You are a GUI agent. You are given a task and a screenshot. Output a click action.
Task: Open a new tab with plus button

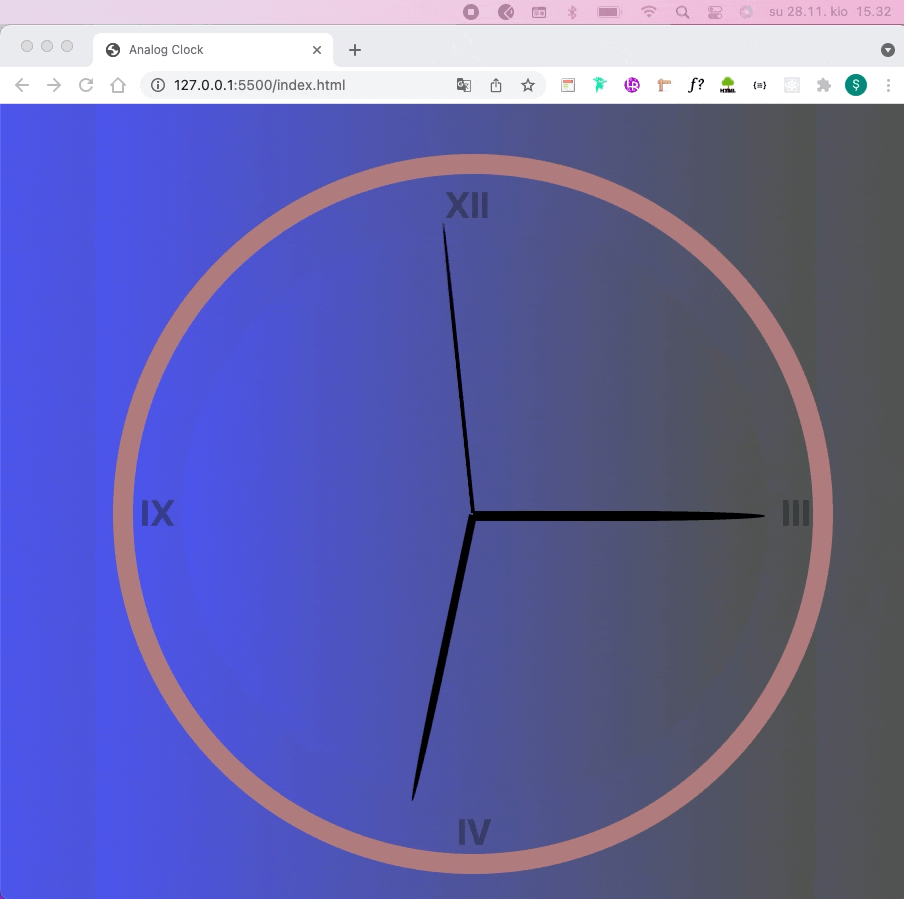355,50
